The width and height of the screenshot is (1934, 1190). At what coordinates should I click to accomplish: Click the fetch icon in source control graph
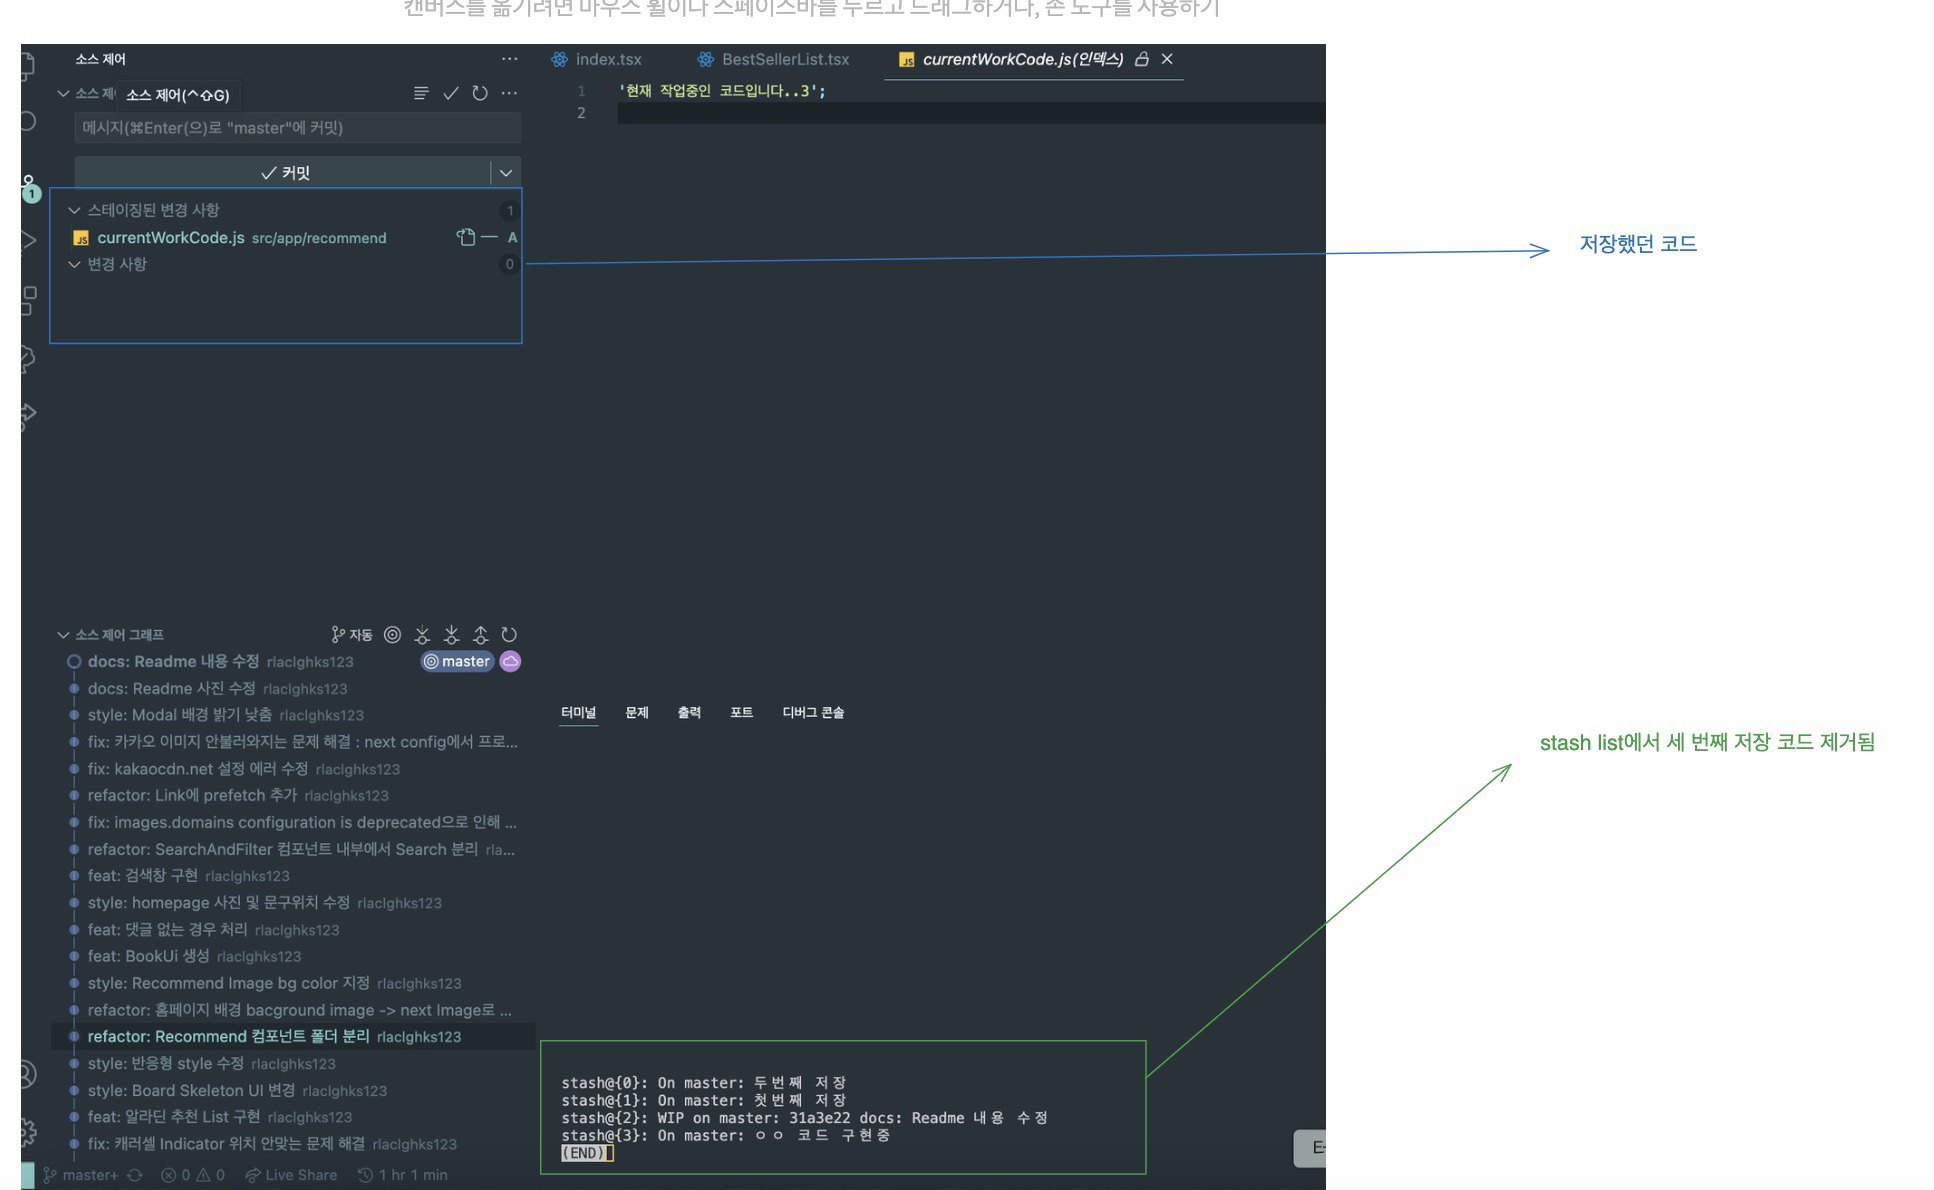click(x=422, y=635)
